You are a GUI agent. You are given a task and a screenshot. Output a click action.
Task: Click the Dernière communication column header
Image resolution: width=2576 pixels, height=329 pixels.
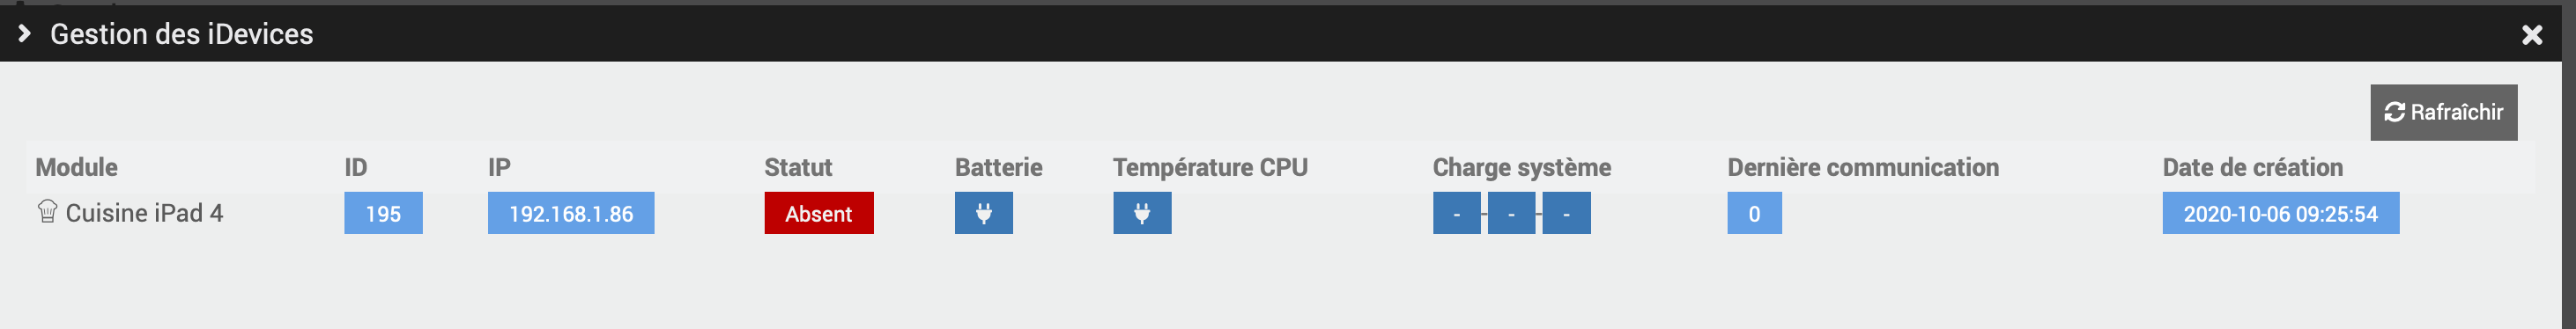[x=1863, y=167]
